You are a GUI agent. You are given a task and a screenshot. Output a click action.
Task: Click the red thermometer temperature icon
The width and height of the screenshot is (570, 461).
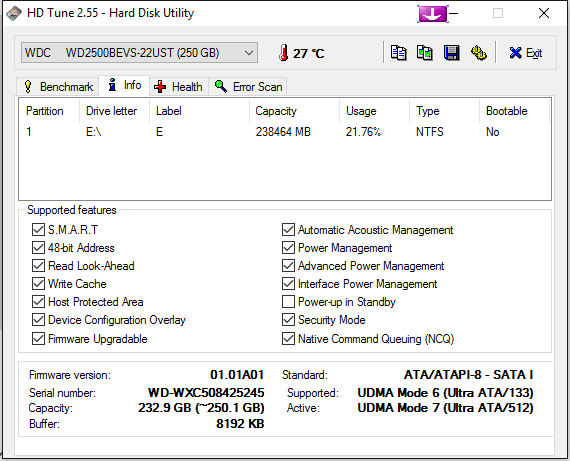click(284, 53)
